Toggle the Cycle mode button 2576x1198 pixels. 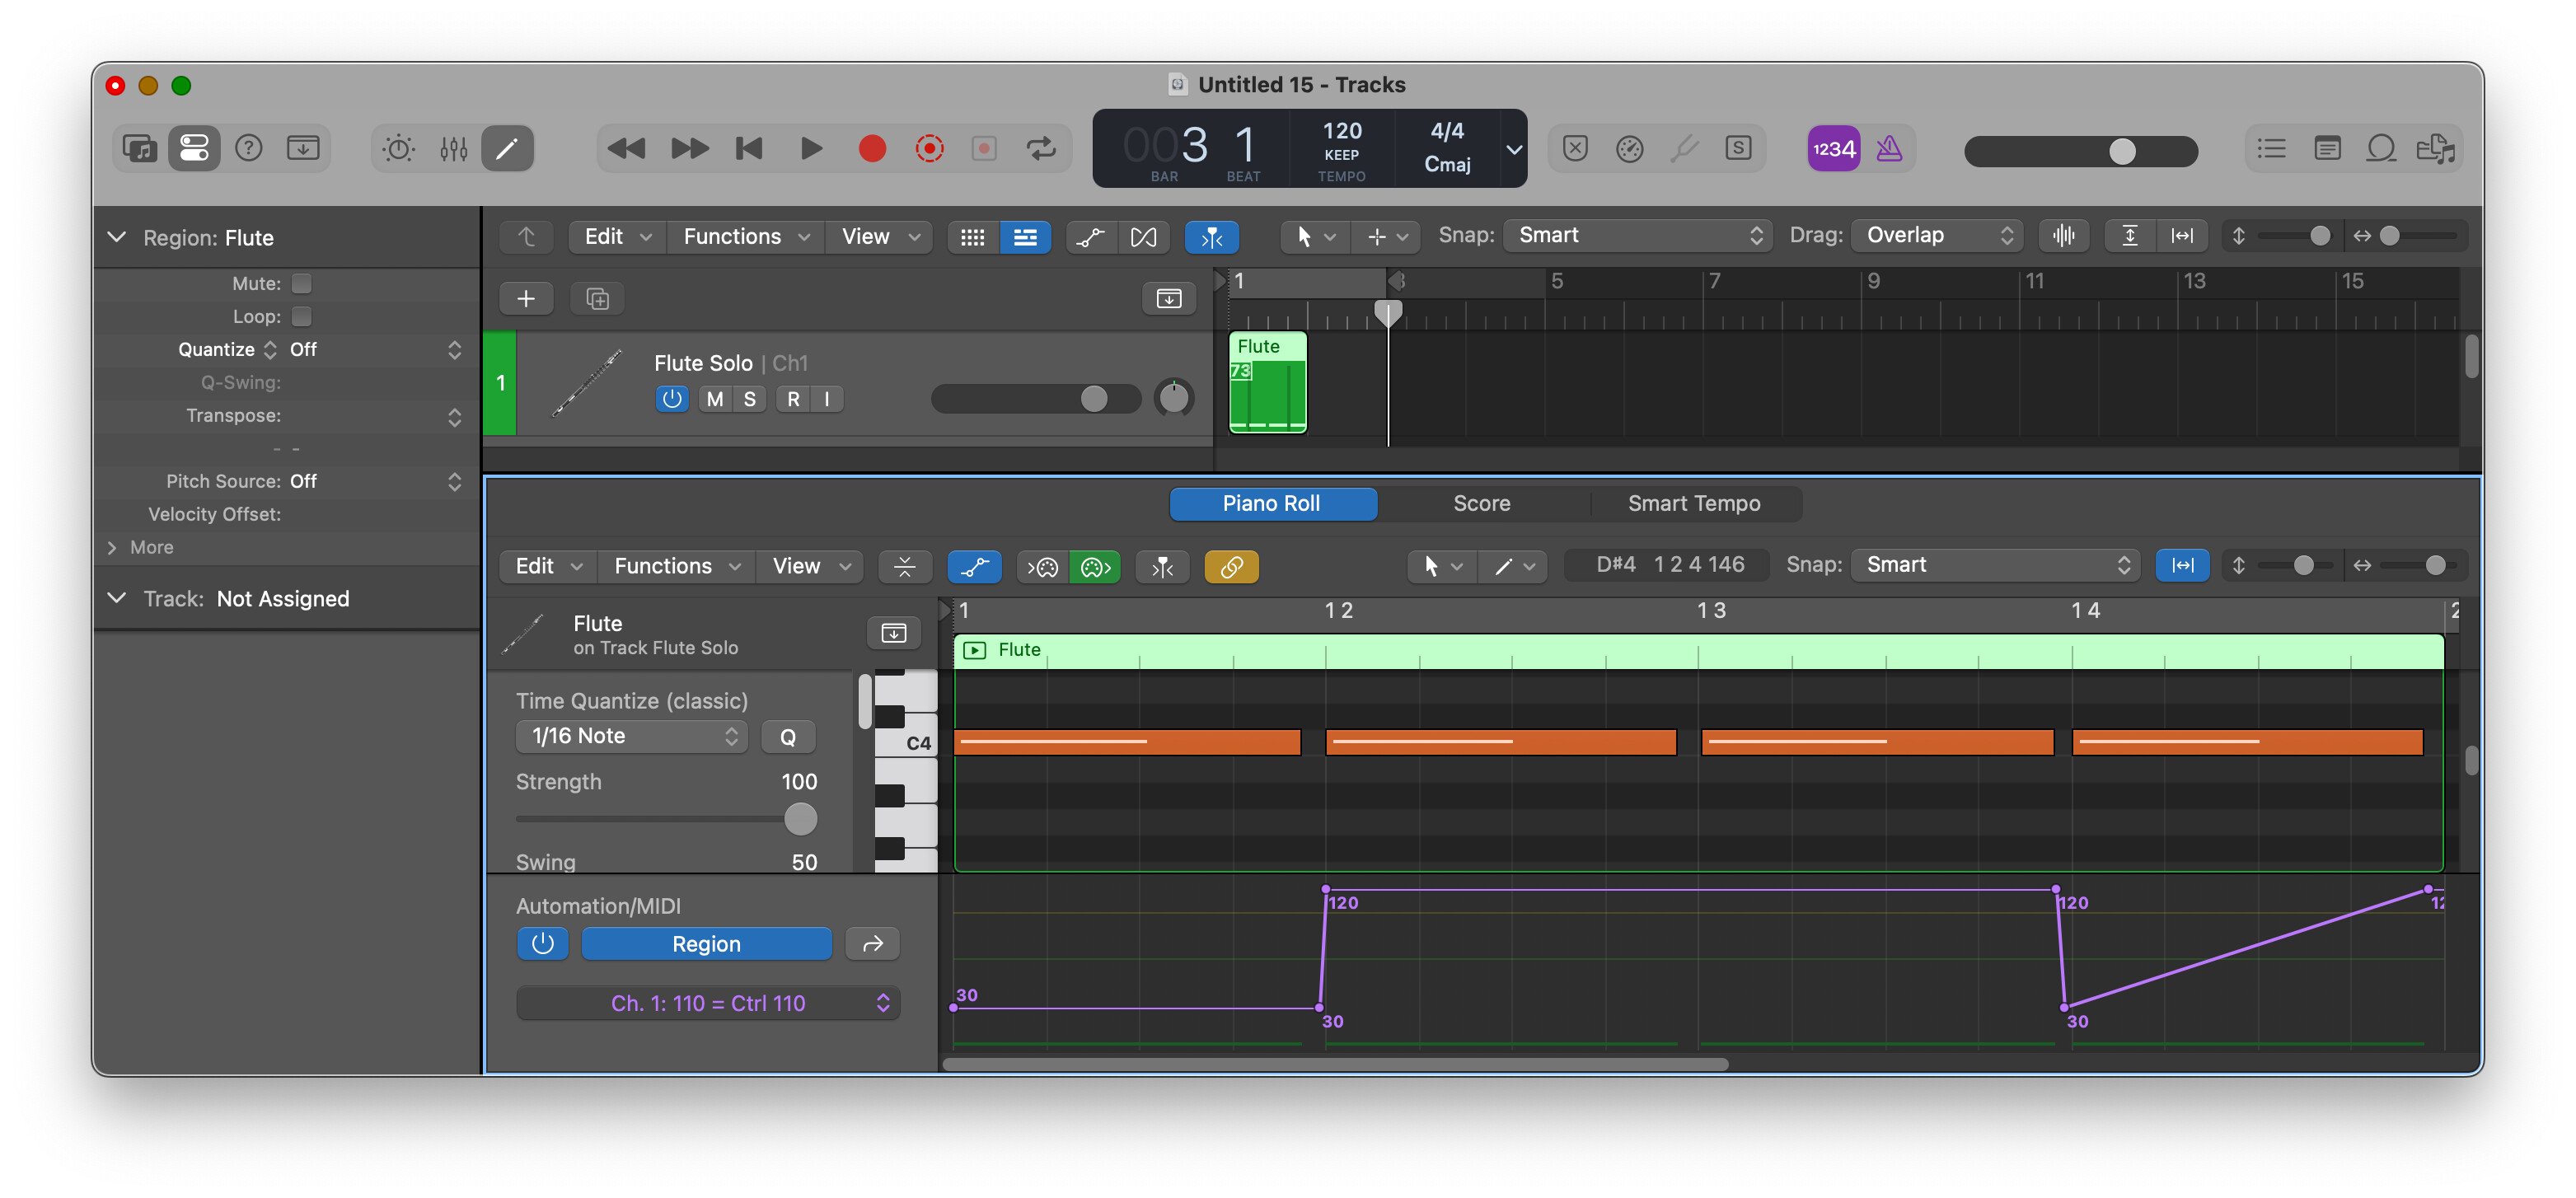[1041, 149]
